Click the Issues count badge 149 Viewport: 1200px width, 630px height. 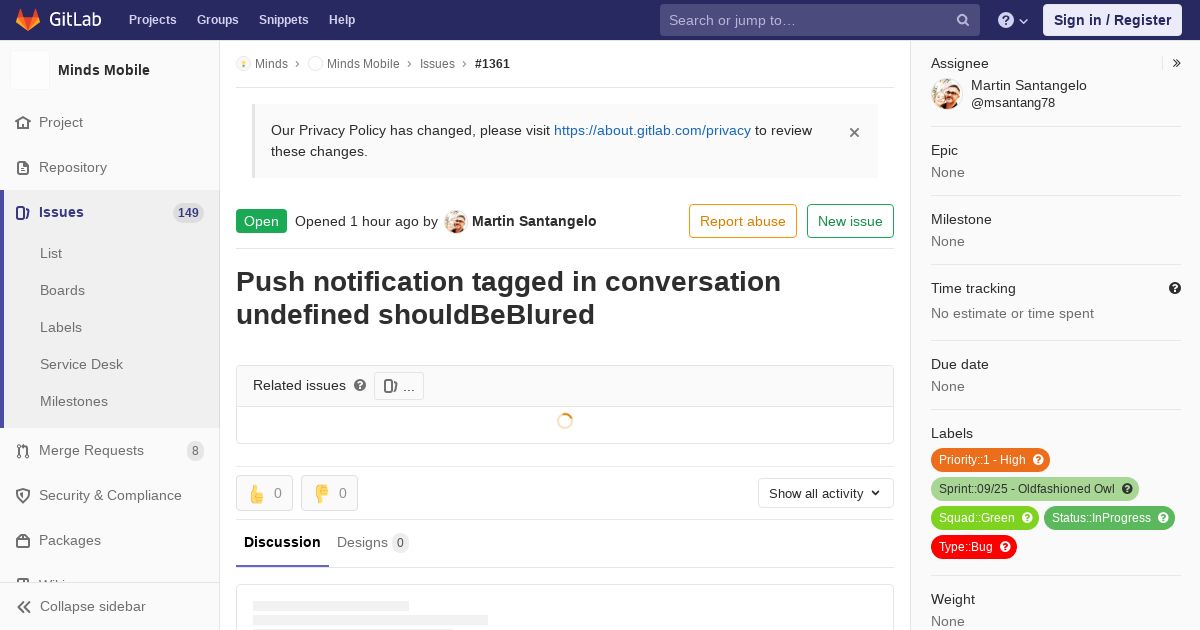click(188, 213)
